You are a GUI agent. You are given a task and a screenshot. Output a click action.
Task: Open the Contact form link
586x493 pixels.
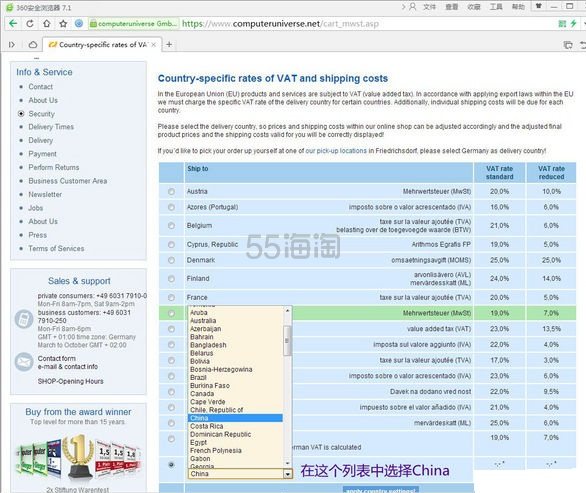coord(56,358)
